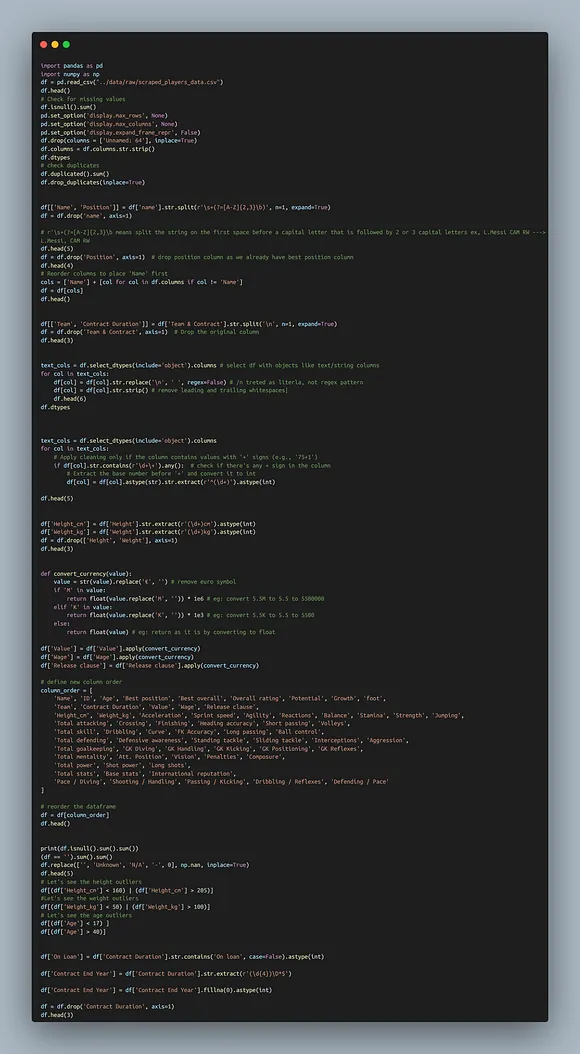Click the line splitting 'name' into Name and Position
The image size is (580, 1054).
(x=185, y=207)
